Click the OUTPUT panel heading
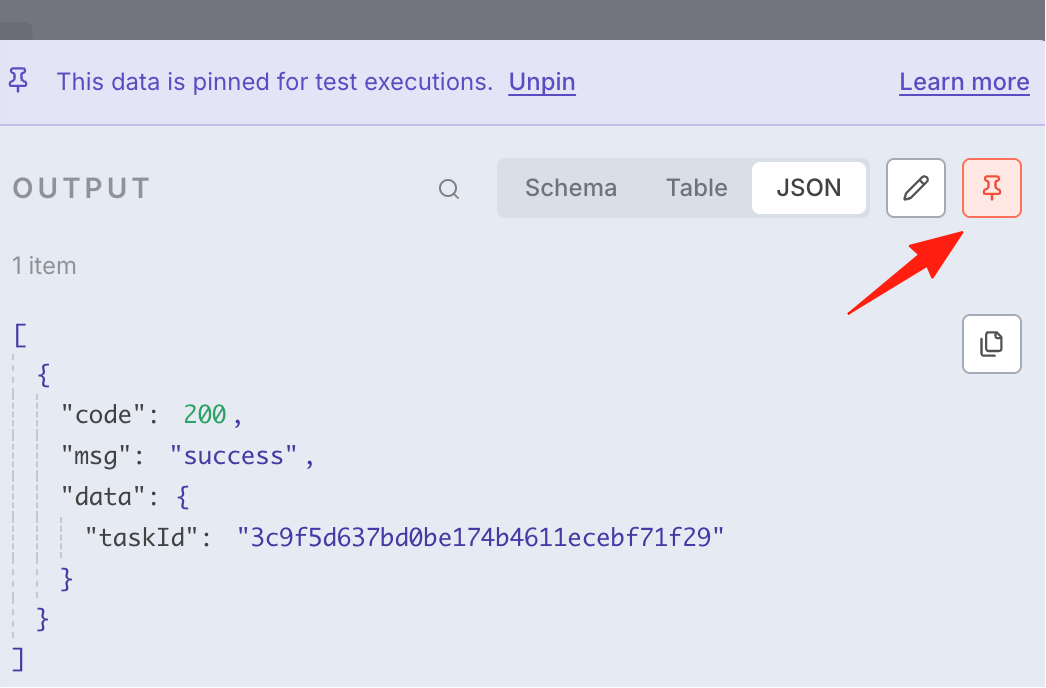Image resolution: width=1046 pixels, height=688 pixels. (x=81, y=189)
